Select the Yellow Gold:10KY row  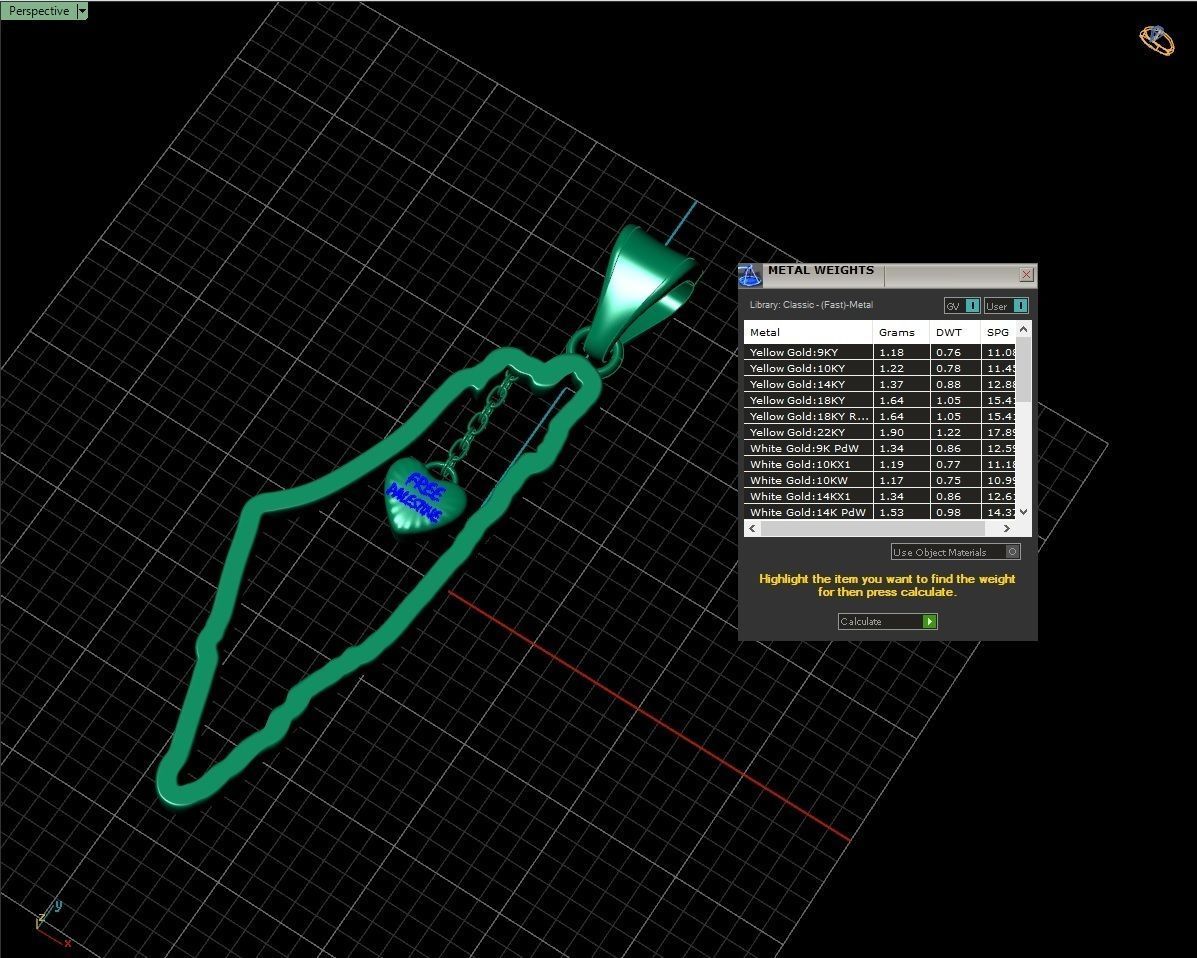[x=880, y=368]
